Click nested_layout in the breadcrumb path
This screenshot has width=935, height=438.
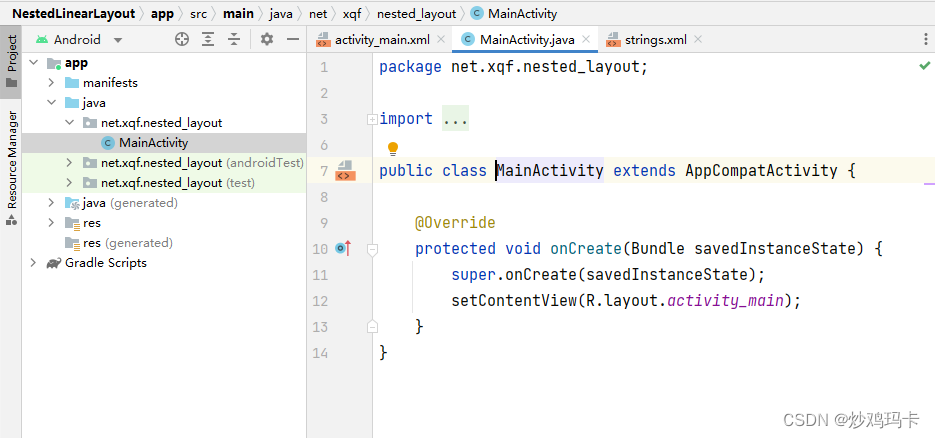pos(416,14)
